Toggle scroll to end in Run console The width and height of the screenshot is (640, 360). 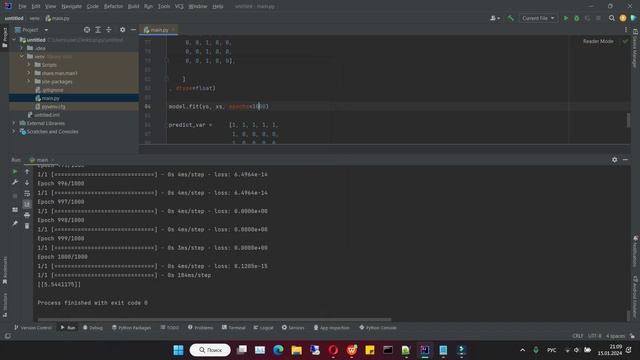(27, 204)
